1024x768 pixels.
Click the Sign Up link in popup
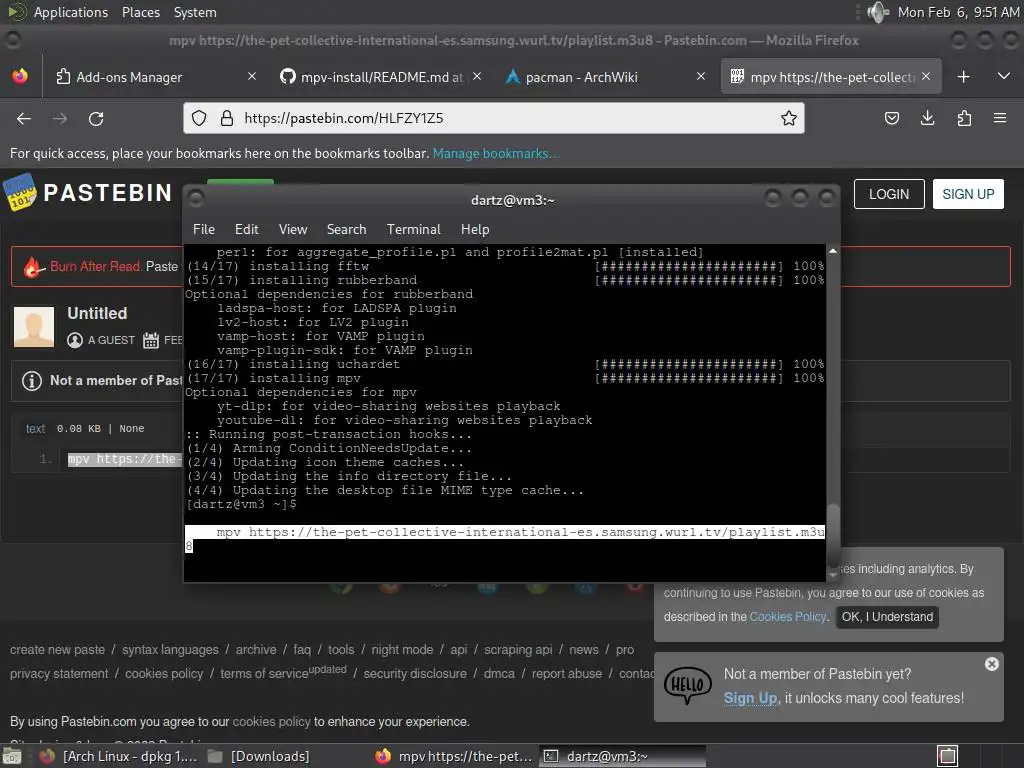point(750,698)
